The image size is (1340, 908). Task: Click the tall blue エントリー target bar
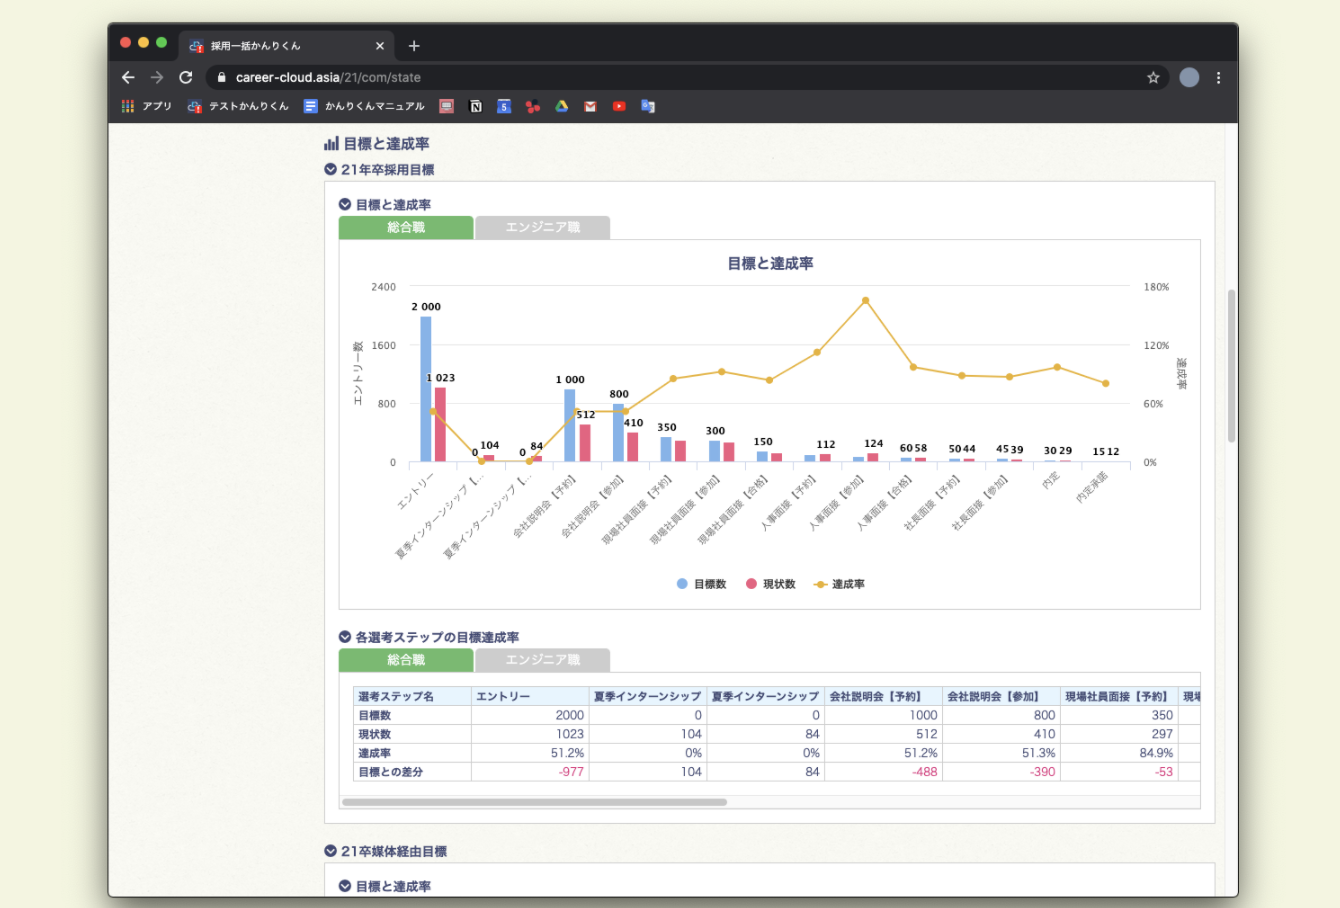pos(426,389)
